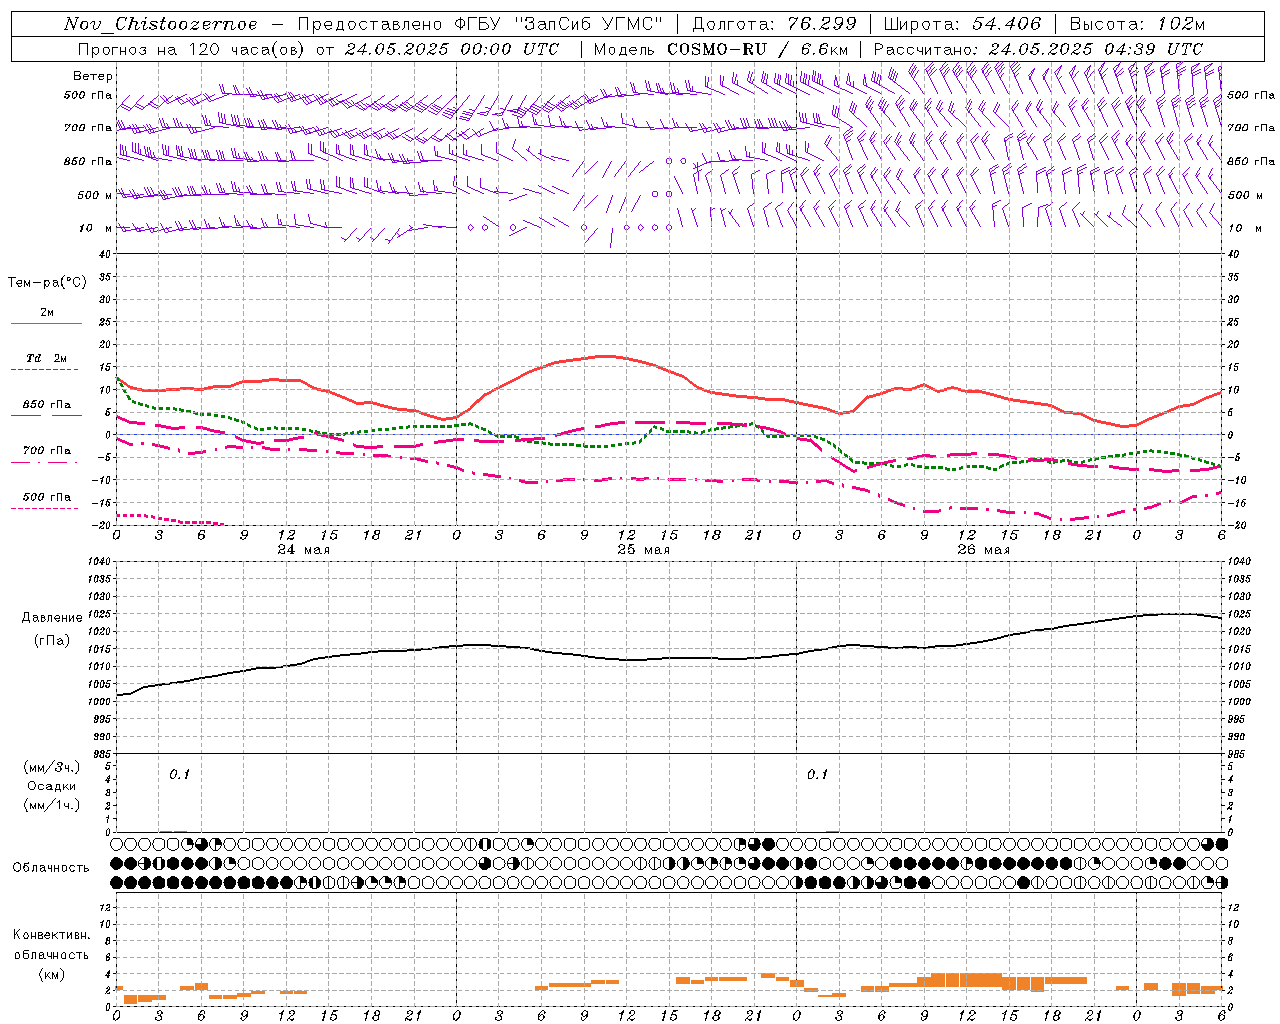Screen dimensions: 1280x1024
Task: Click the 24 мая date label
Action: 304,550
